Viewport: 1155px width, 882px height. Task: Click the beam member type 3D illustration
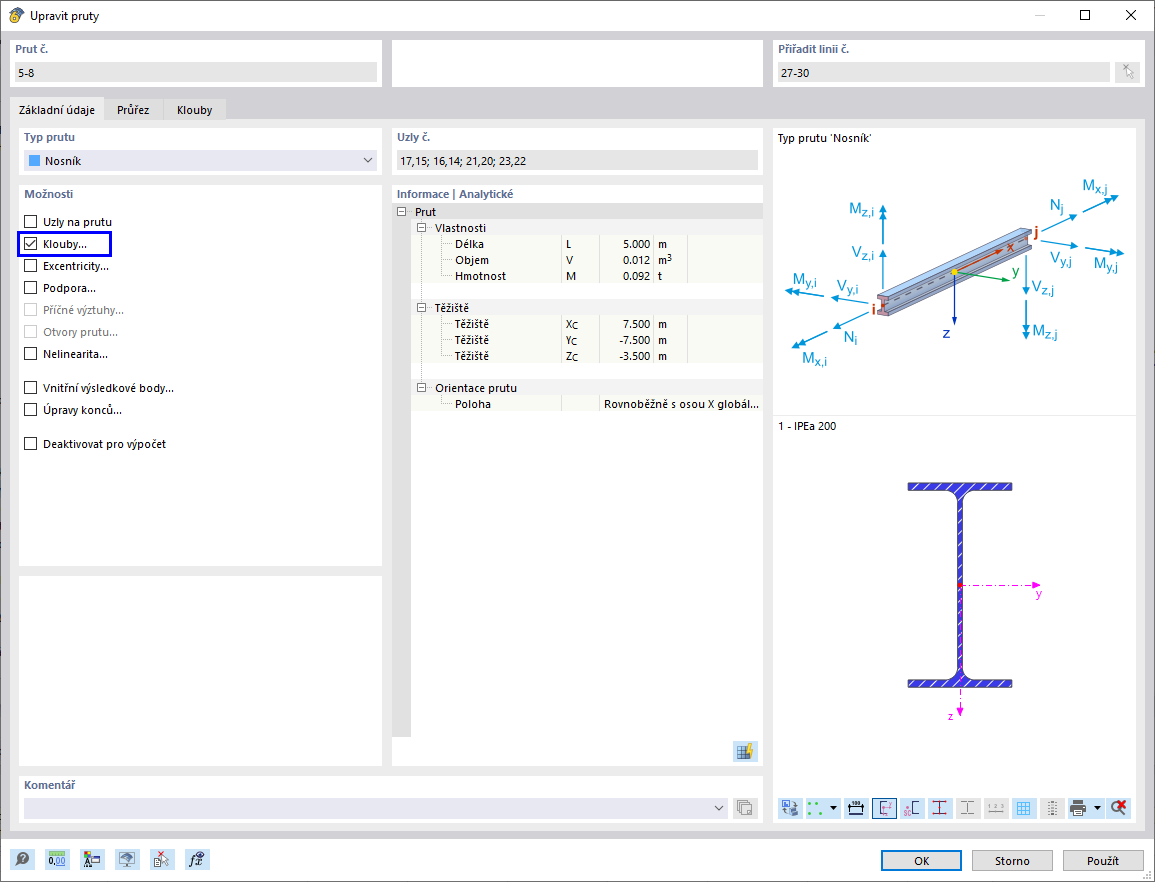[954, 273]
